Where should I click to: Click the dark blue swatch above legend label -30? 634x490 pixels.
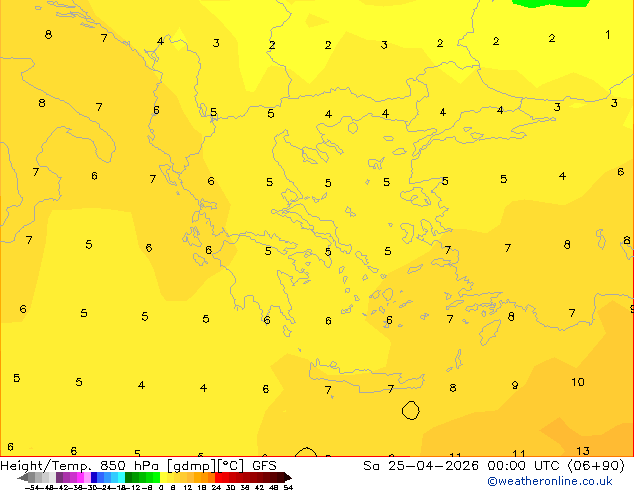(x=94, y=477)
